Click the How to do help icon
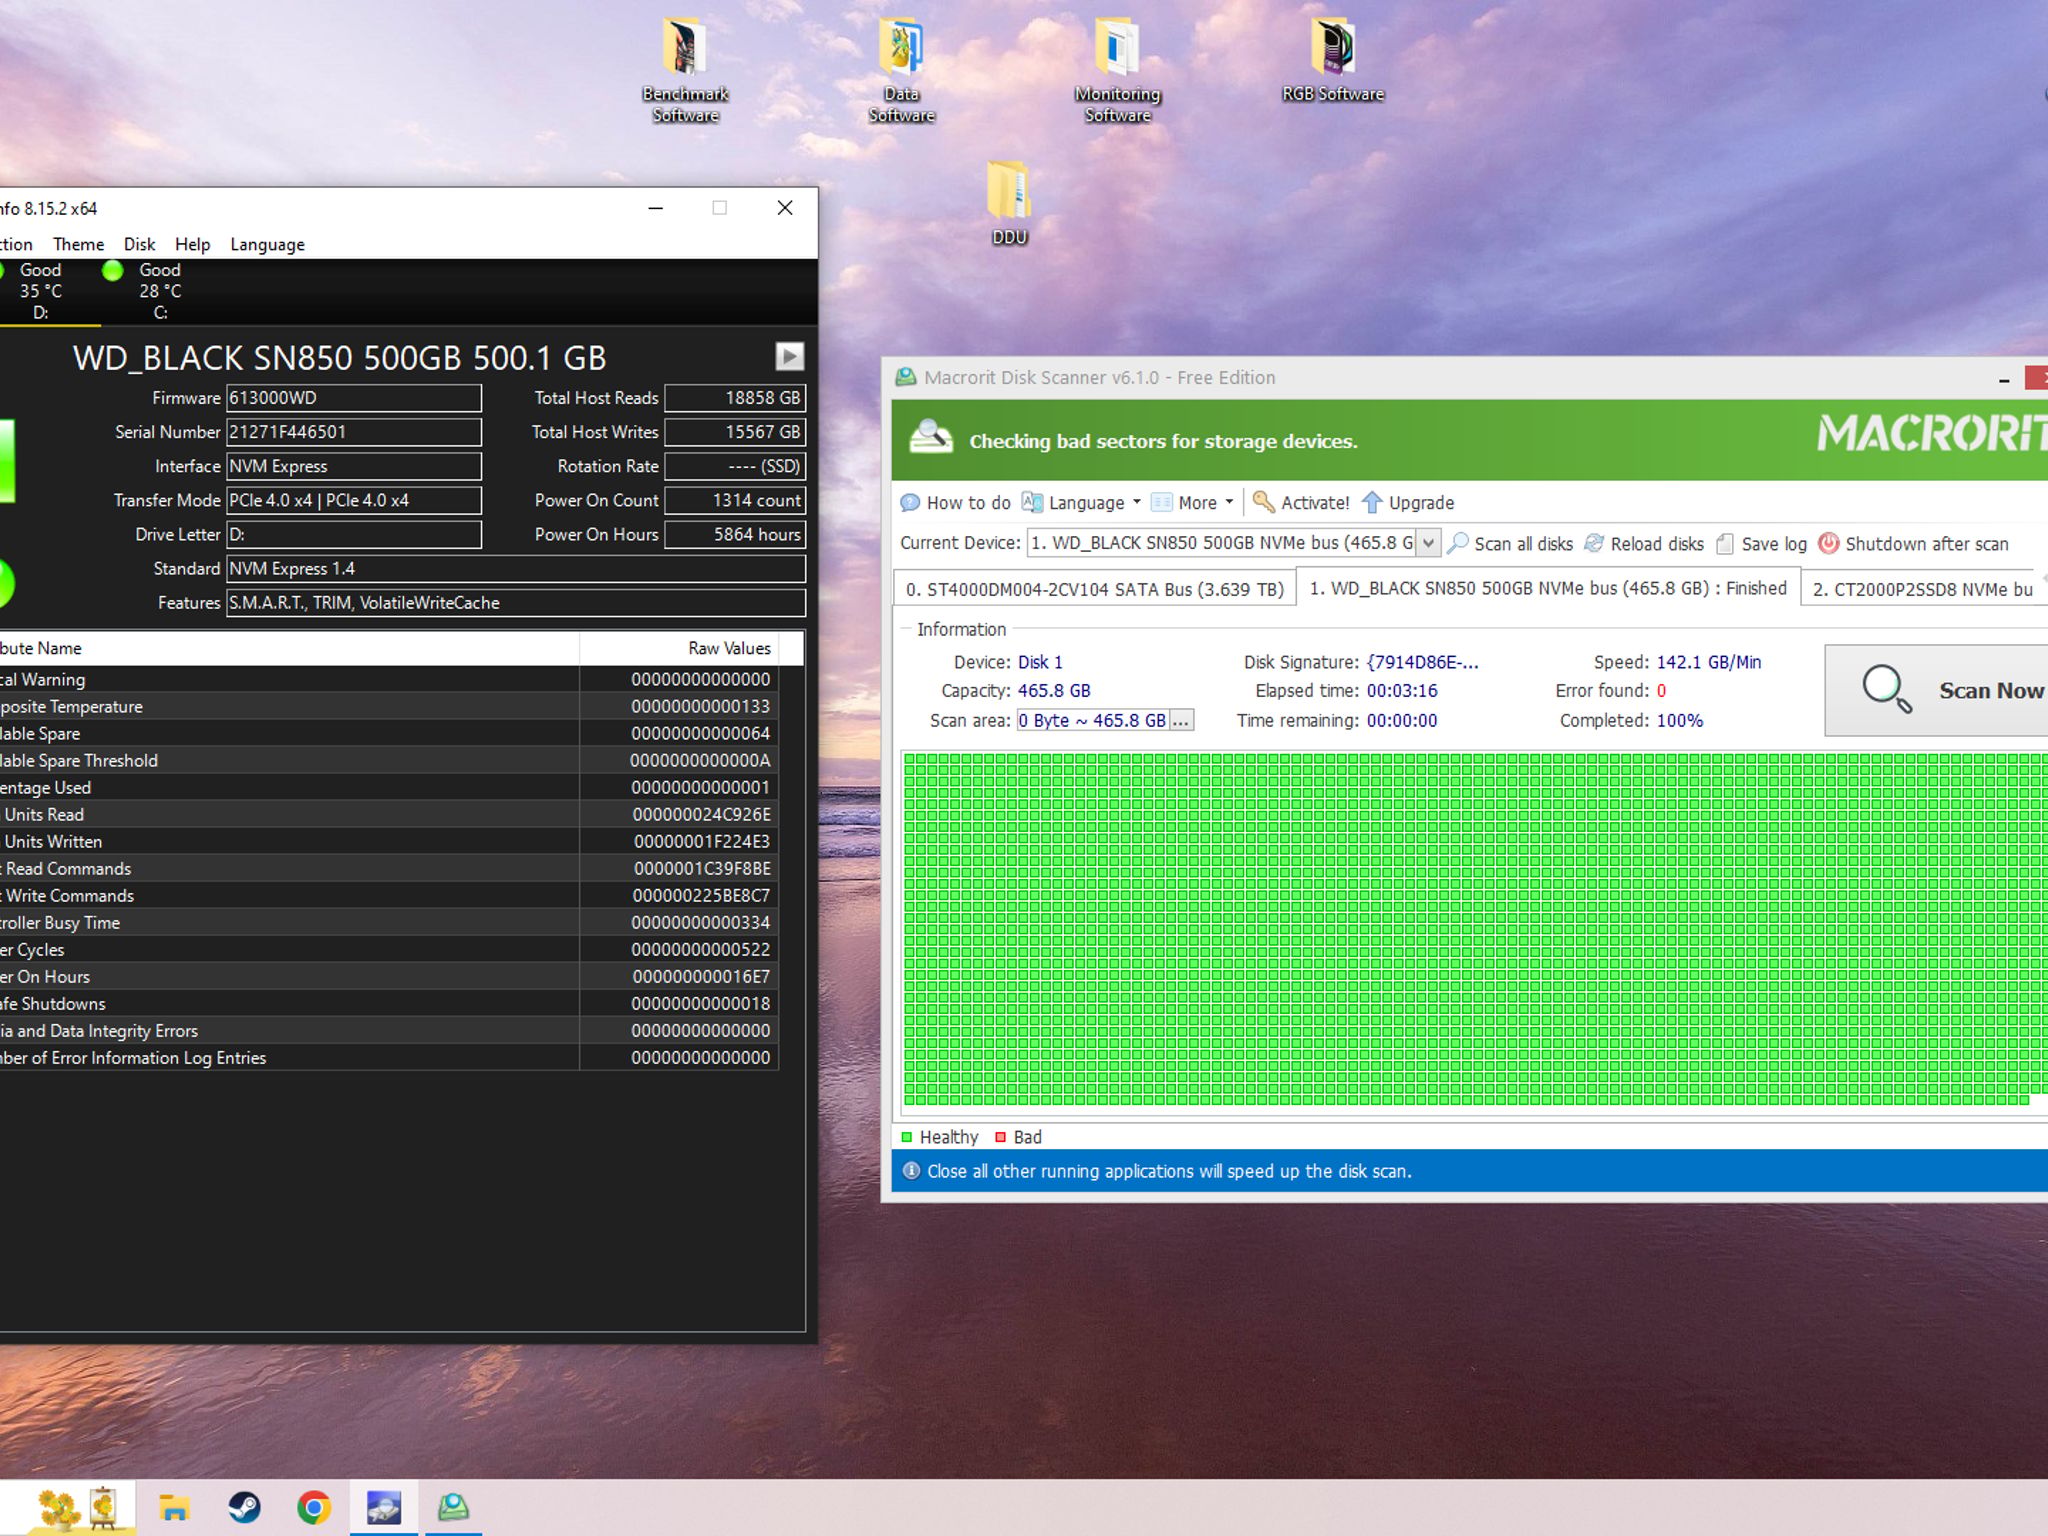The image size is (2048, 1536). pos(910,502)
